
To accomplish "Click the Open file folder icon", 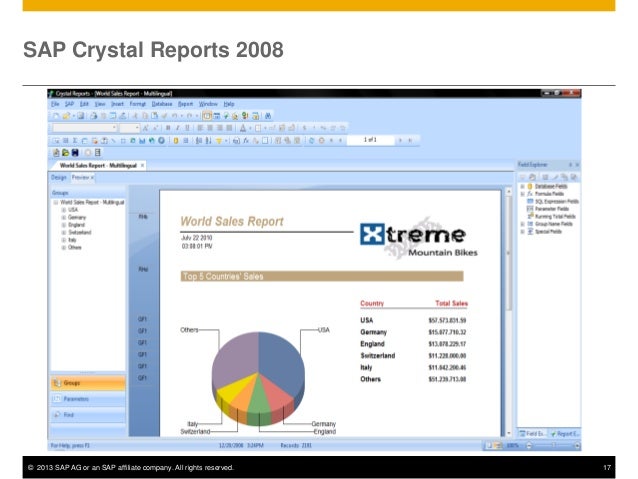I will click(66, 116).
